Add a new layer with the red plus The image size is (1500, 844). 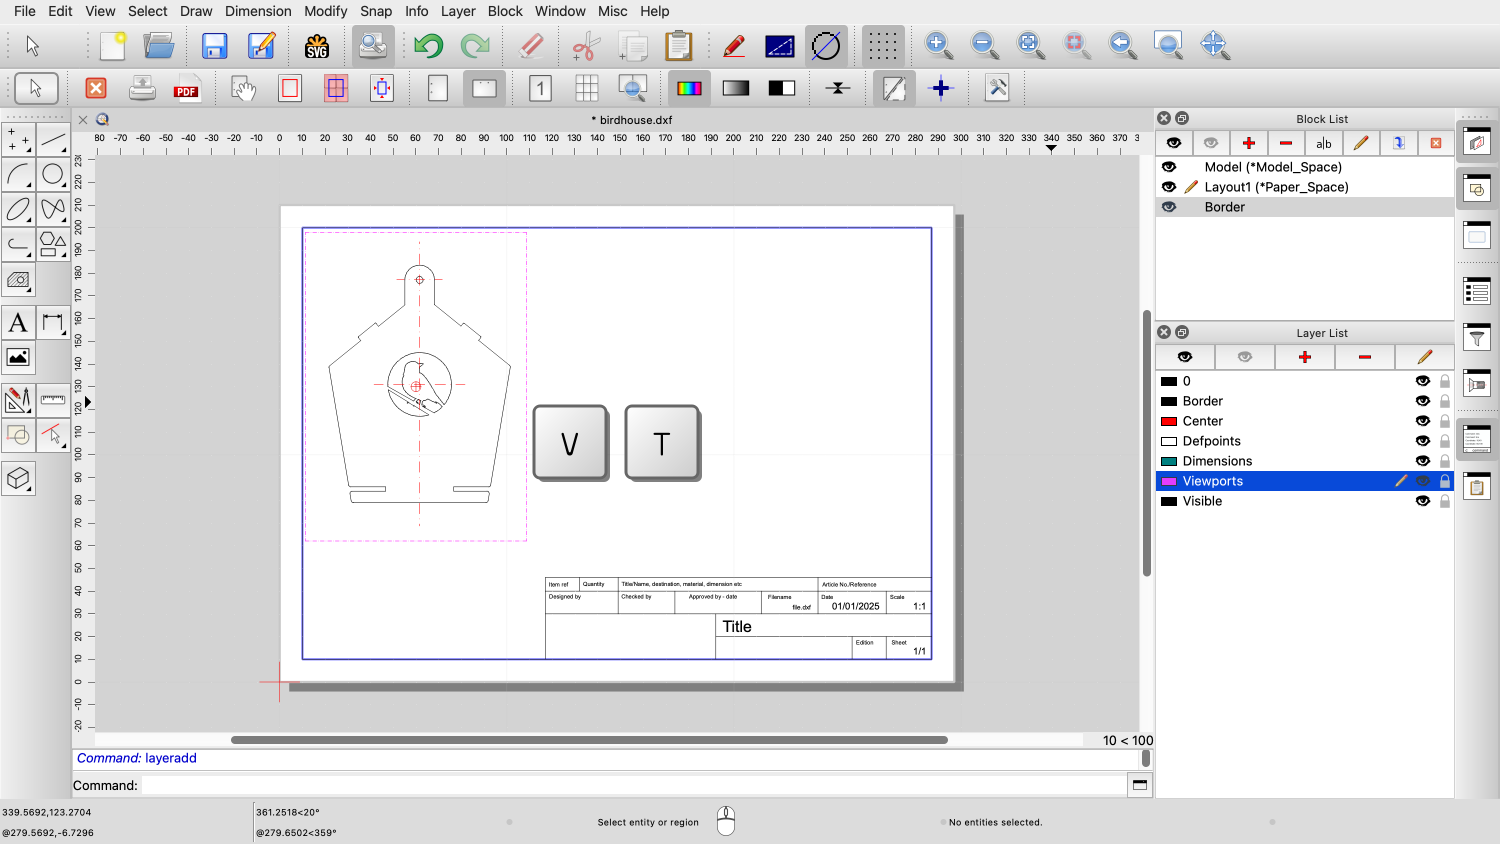[x=1305, y=357]
